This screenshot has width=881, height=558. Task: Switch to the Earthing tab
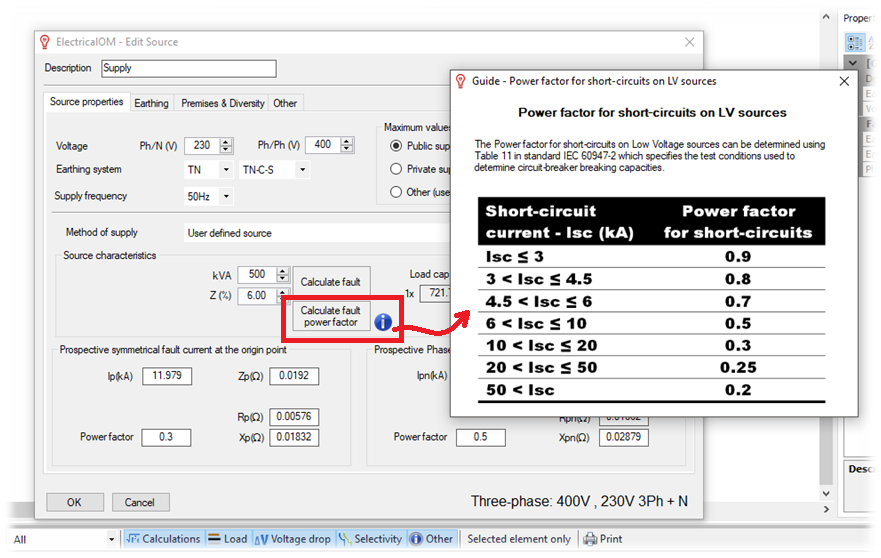click(x=151, y=103)
